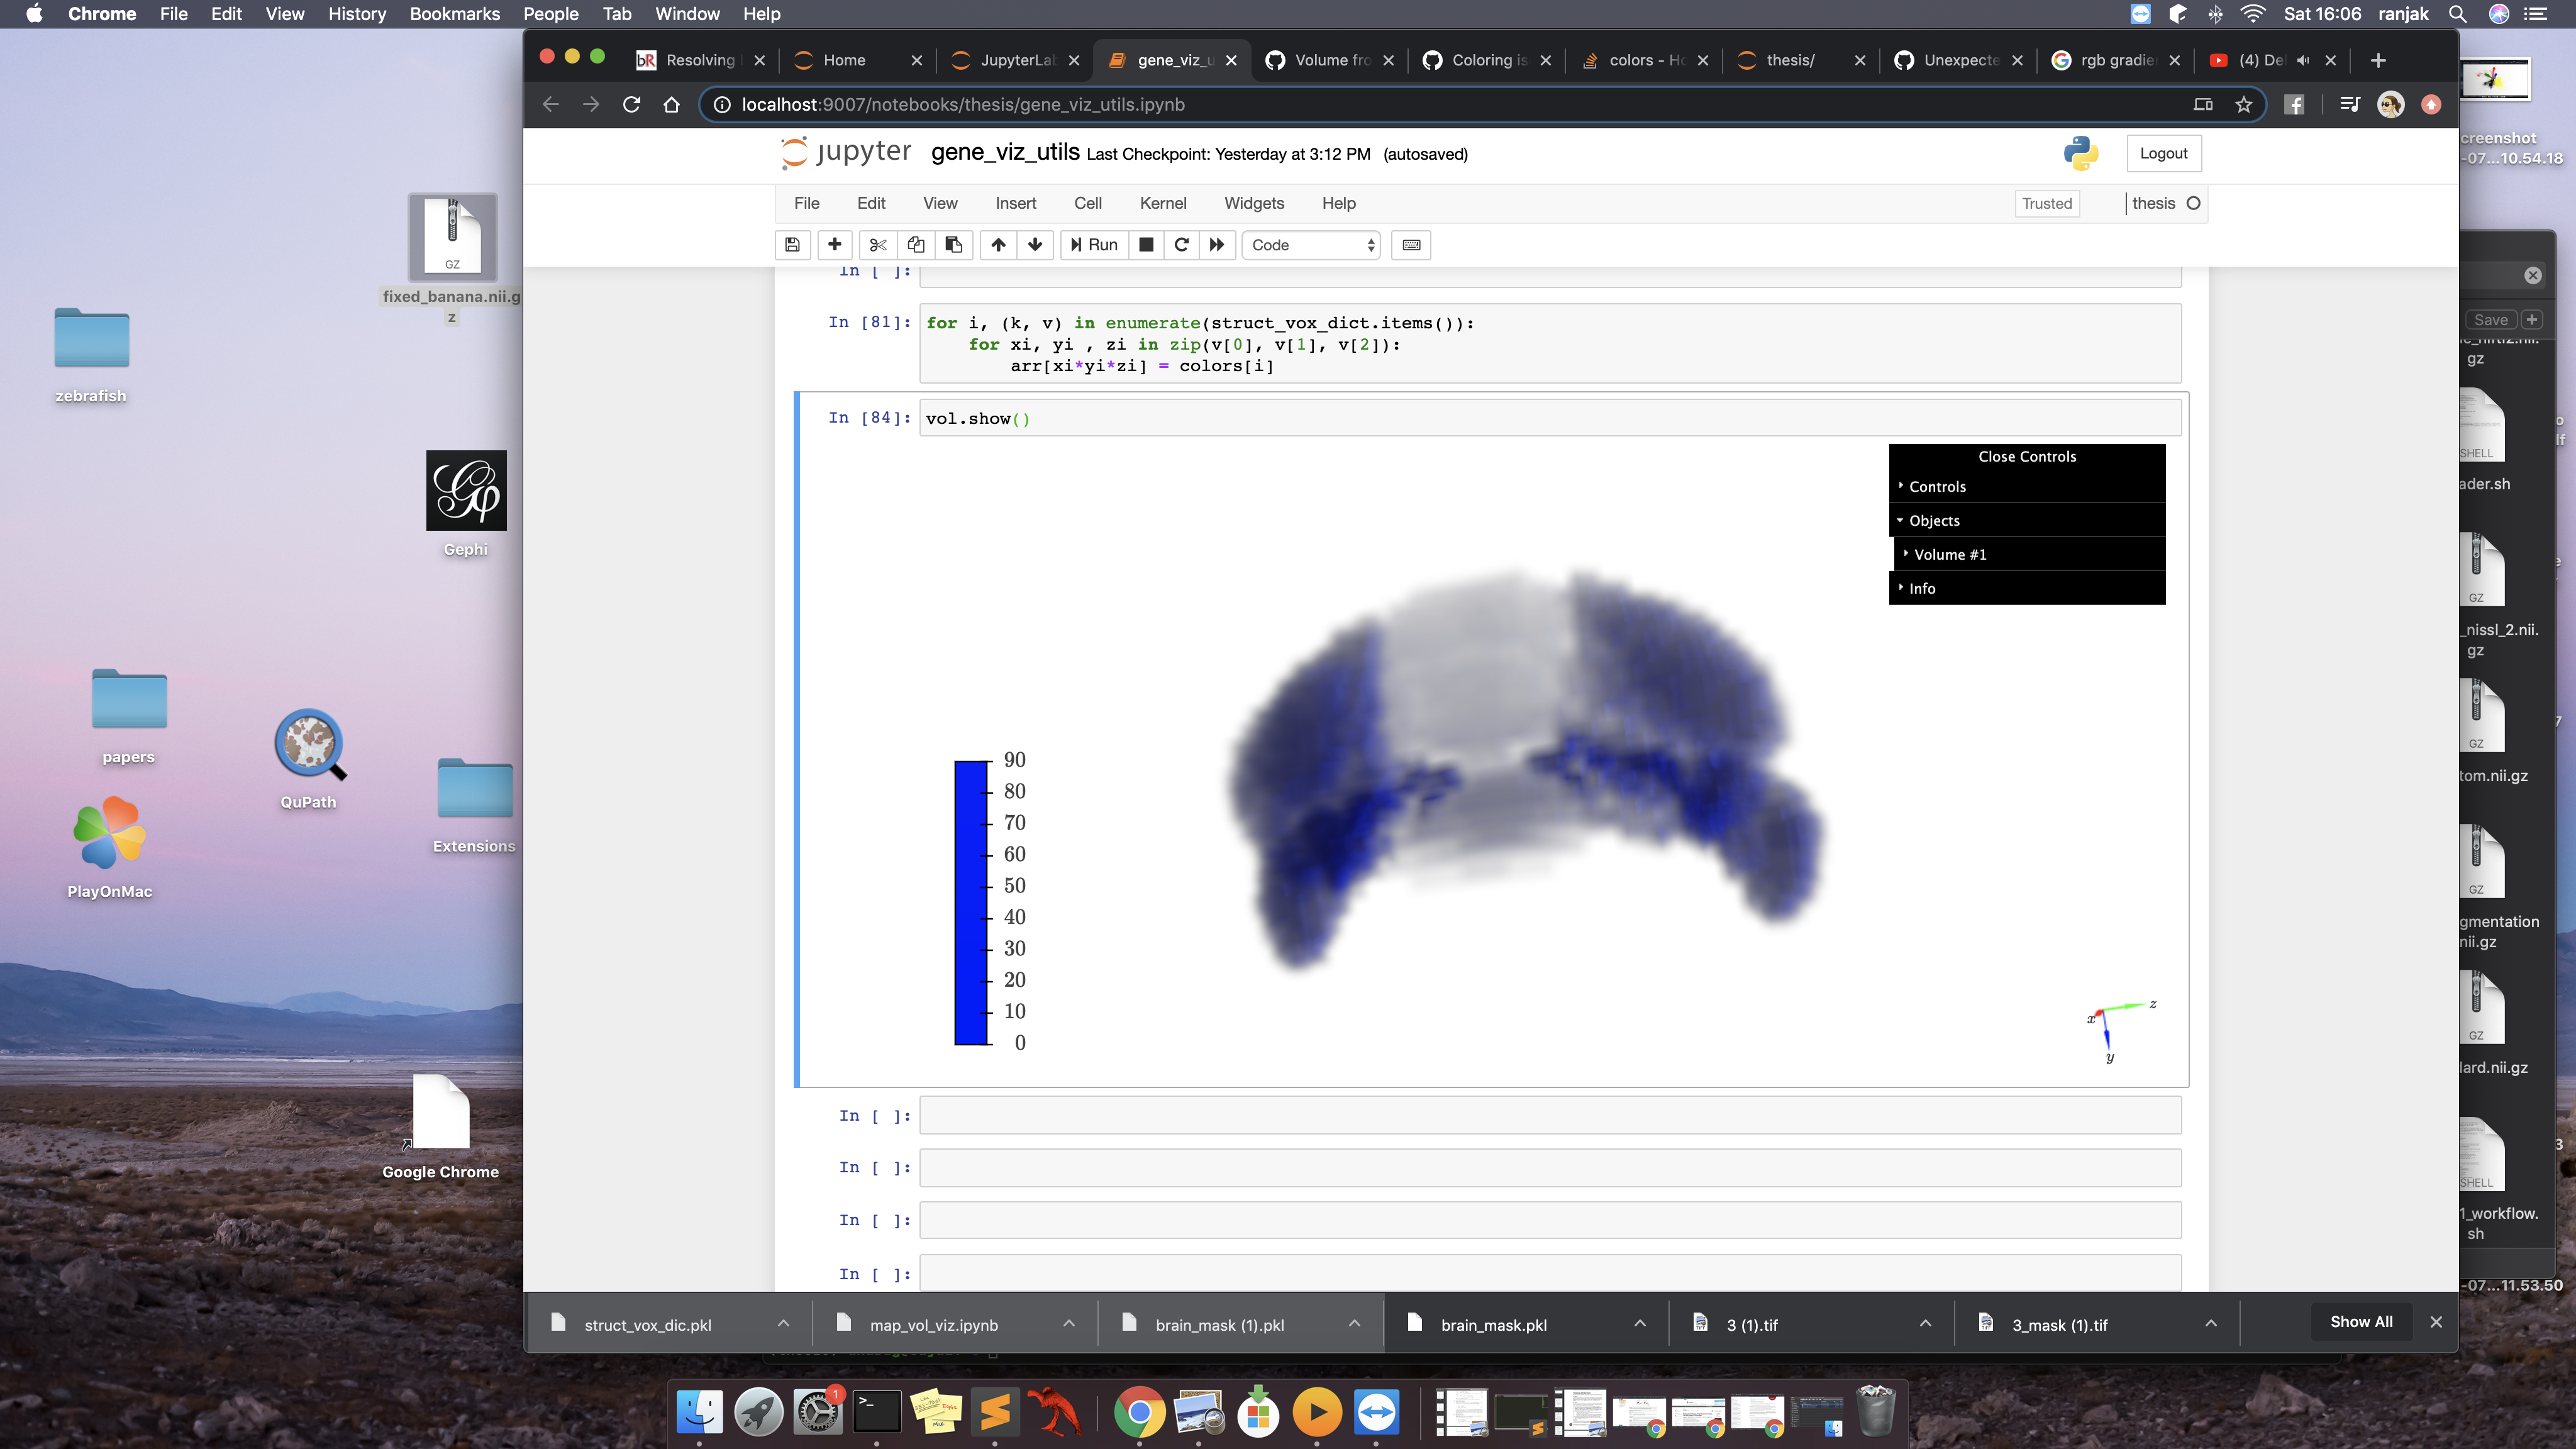This screenshot has height=1449, width=2576.
Task: Click Close Controls in the volume widget
Action: point(2027,456)
